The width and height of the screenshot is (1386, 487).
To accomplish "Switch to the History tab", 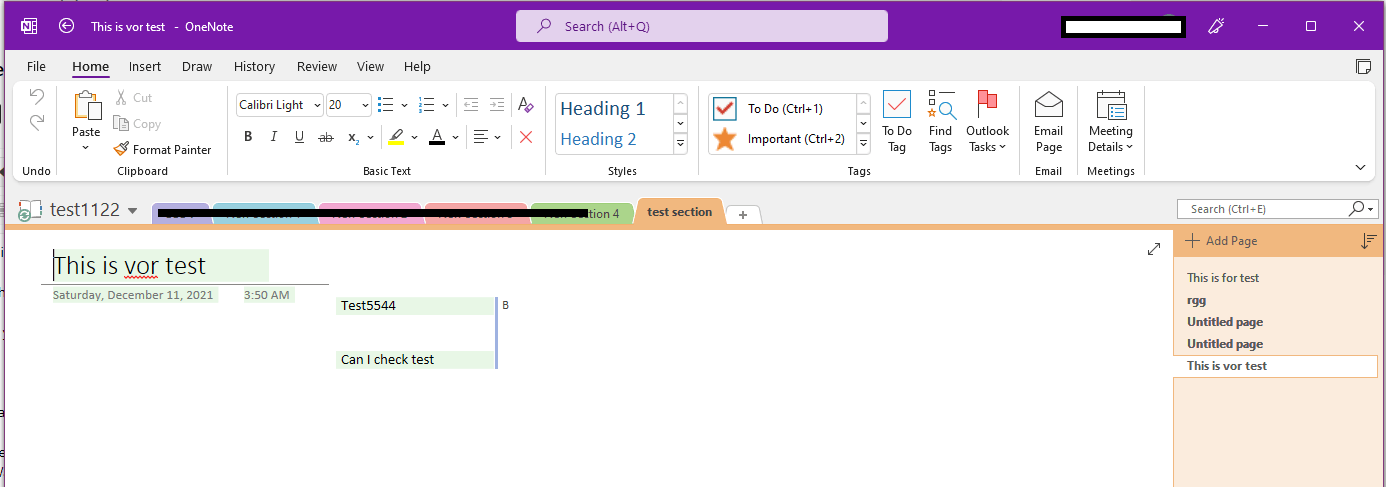I will (254, 66).
